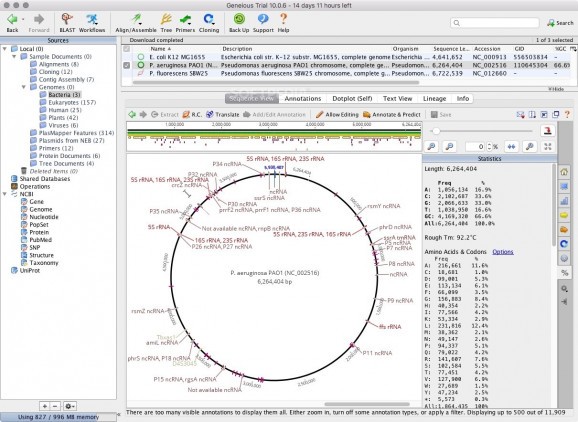
Task: Launch the Tree builder
Action: (166, 23)
